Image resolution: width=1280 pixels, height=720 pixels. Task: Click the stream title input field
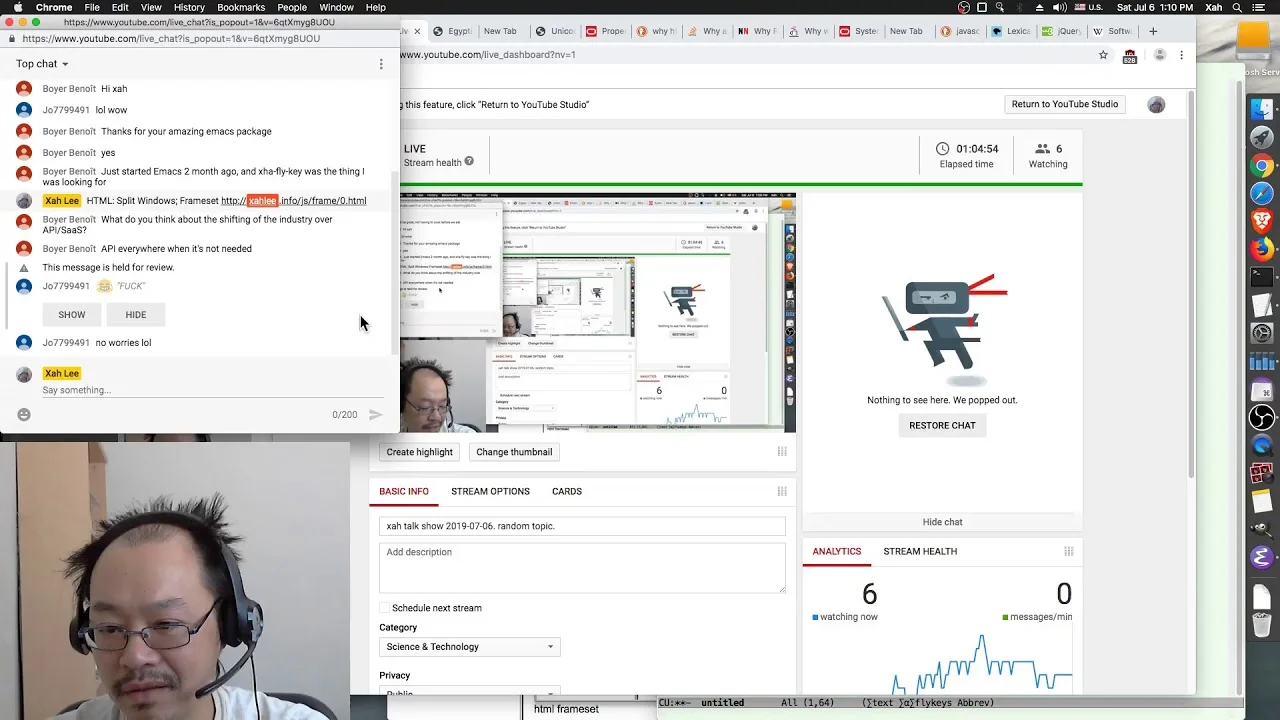(x=582, y=526)
